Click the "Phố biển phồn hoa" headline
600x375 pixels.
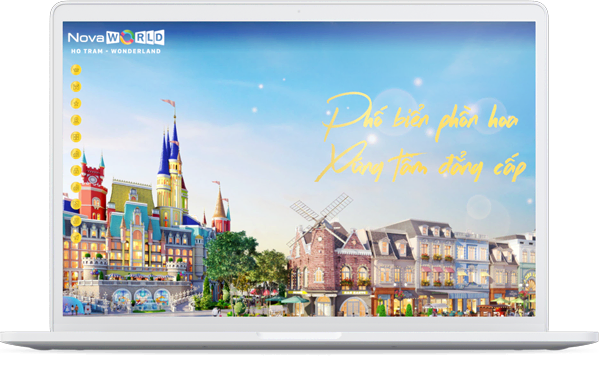point(420,118)
